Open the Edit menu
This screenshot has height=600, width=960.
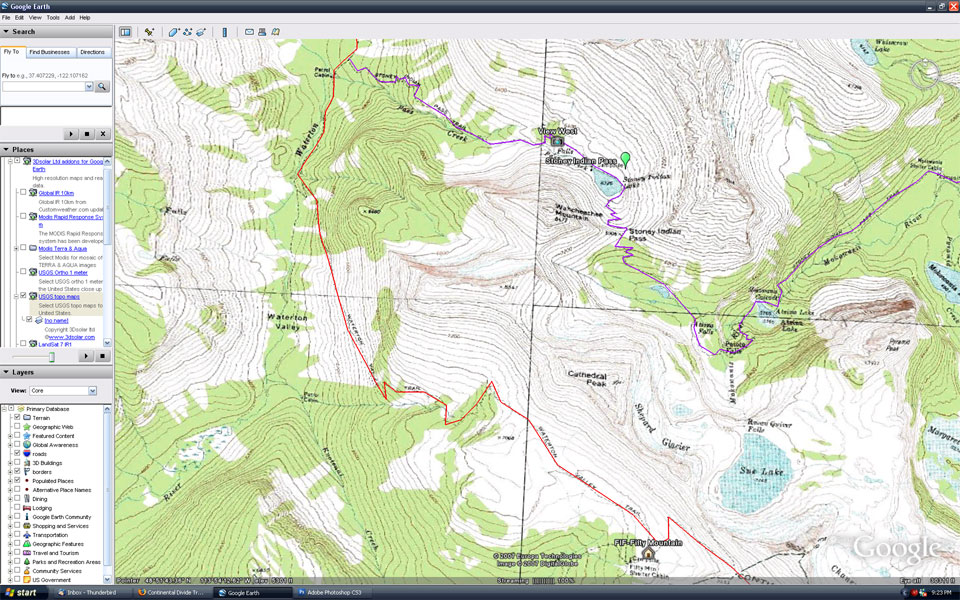click(x=20, y=18)
